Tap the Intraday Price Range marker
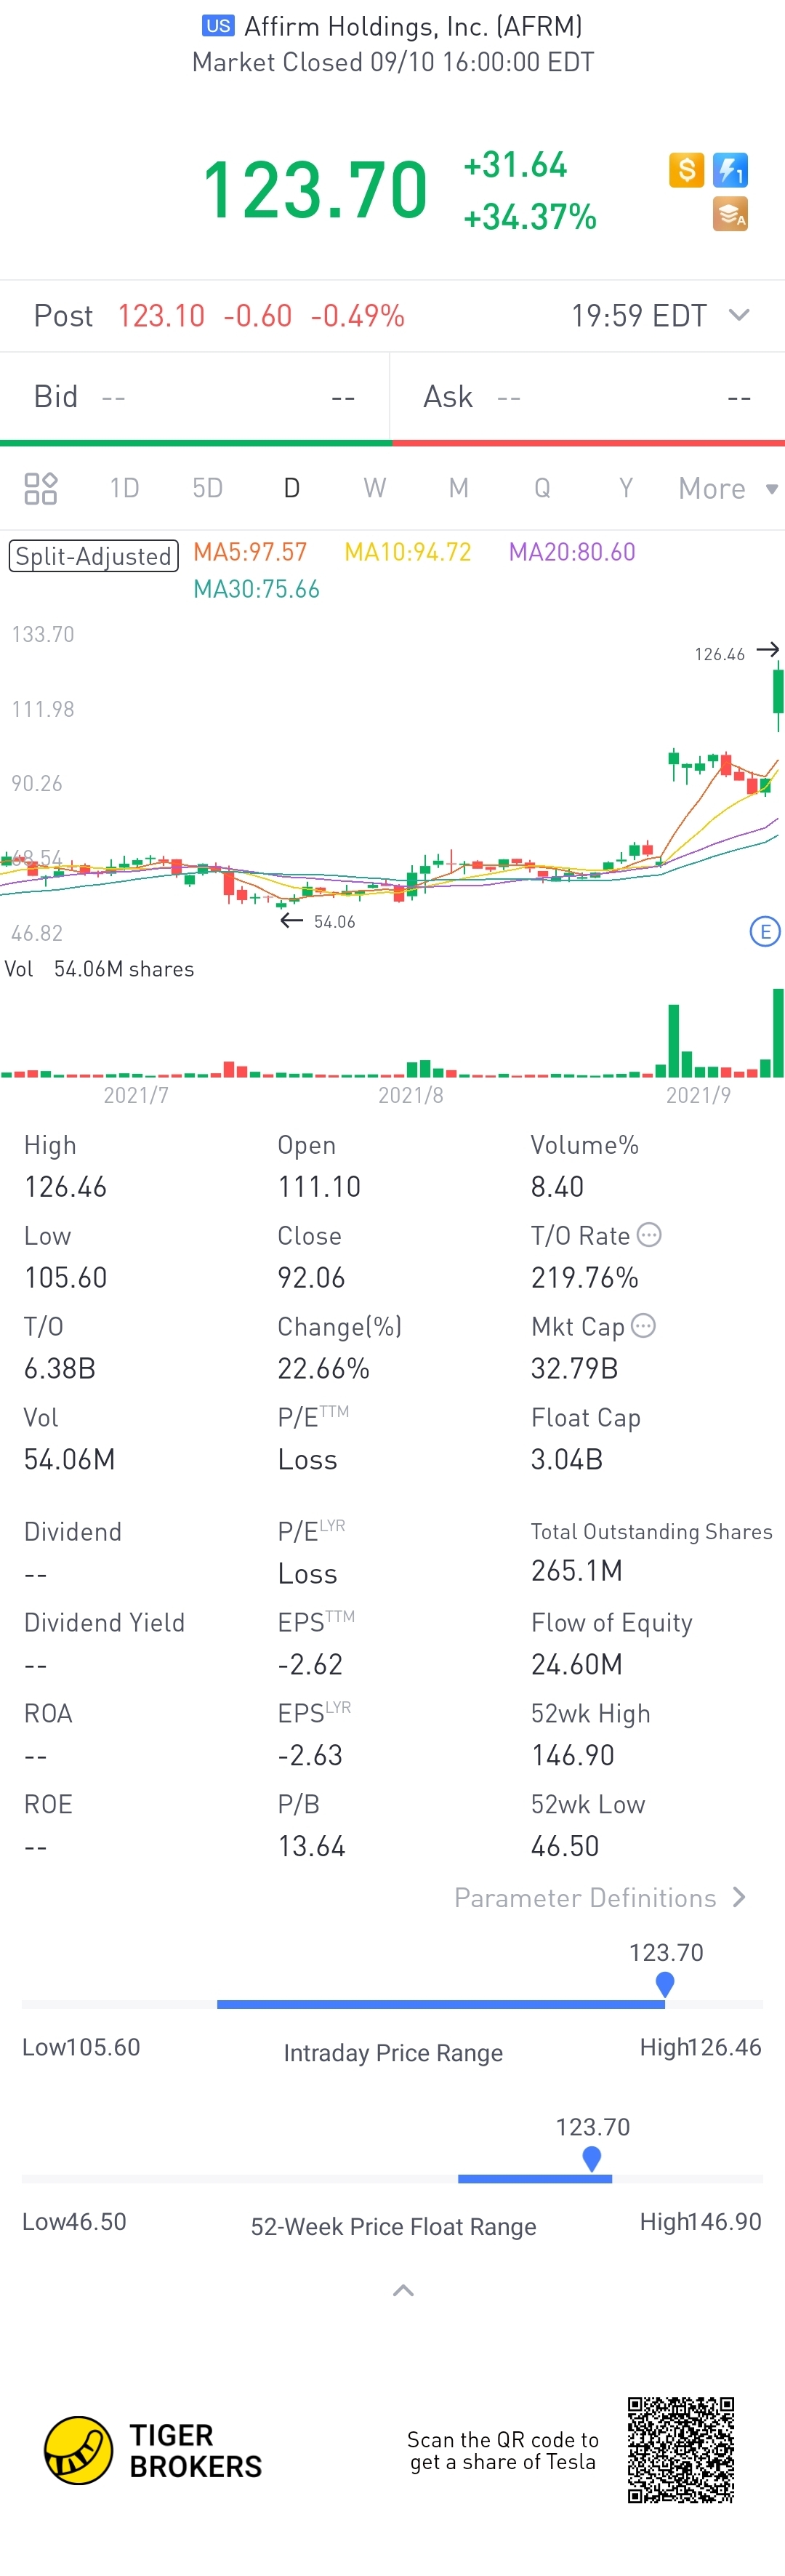785x2576 pixels. [x=665, y=1984]
